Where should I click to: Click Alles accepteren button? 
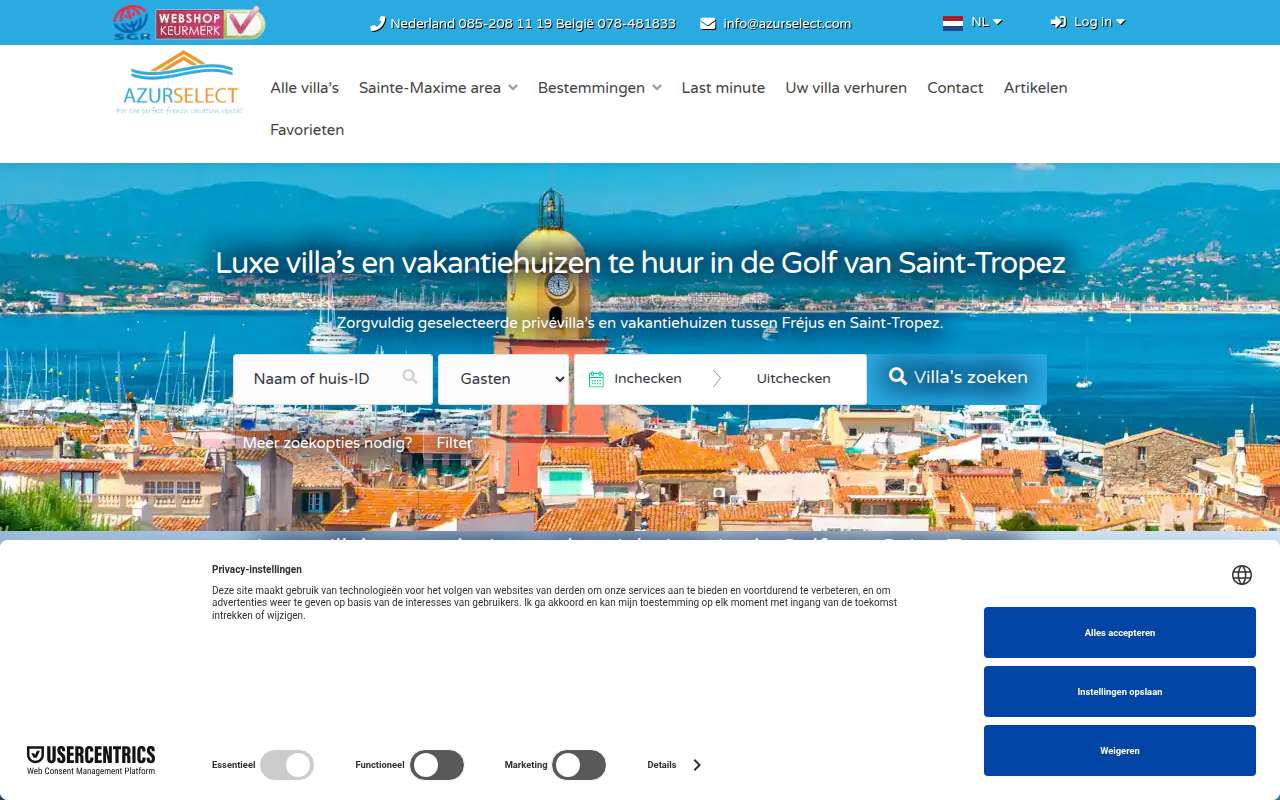[x=1120, y=632]
